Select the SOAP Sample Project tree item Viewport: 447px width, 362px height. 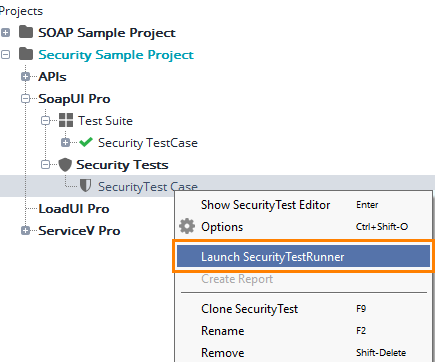coord(107,33)
